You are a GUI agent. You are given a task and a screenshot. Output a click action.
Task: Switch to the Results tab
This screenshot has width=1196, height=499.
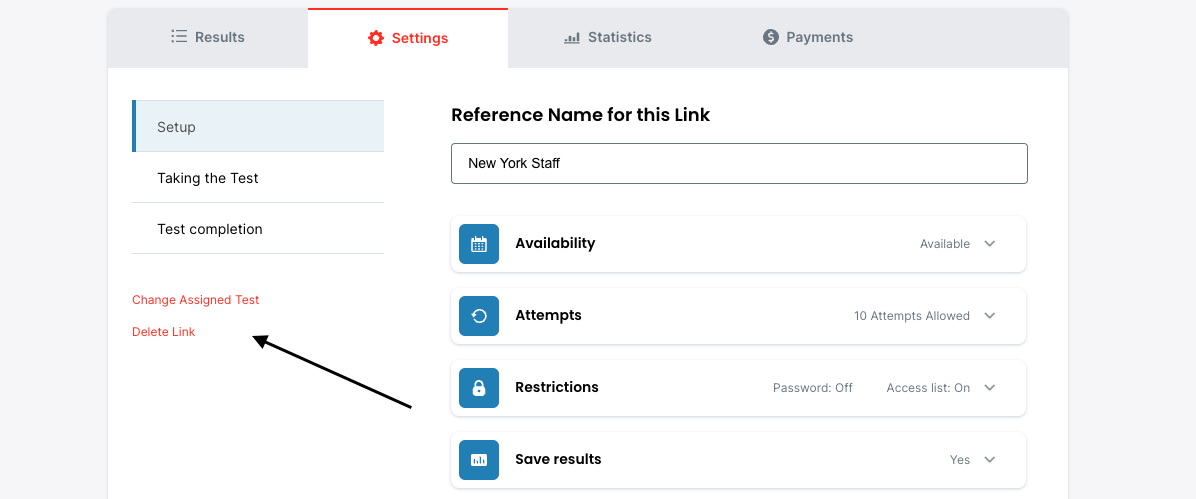click(208, 37)
